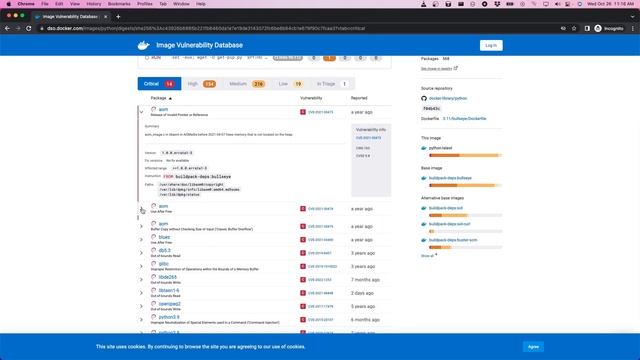640x360 pixels.
Task: Go back with the browser back arrow
Action: tap(7, 29)
